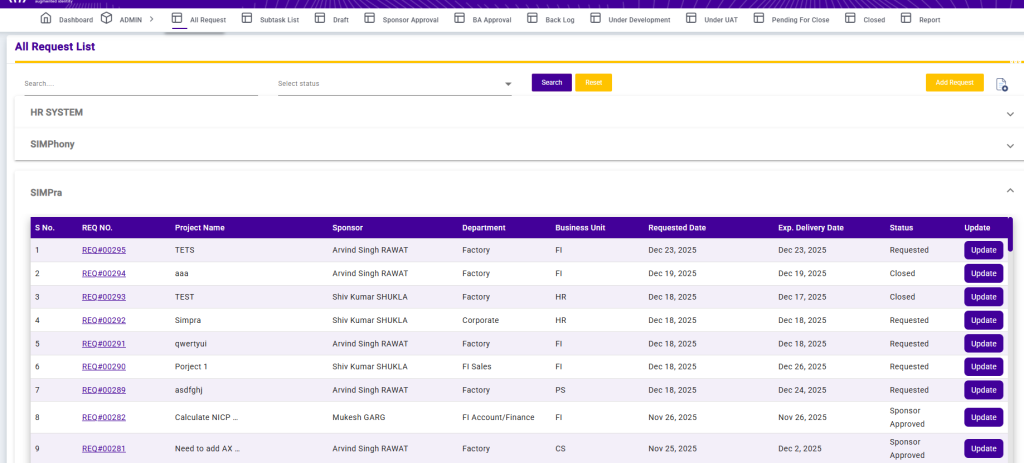This screenshot has height=463, width=1024.
Task: Expand the HR SYSTEM section
Action: click(x=1010, y=113)
